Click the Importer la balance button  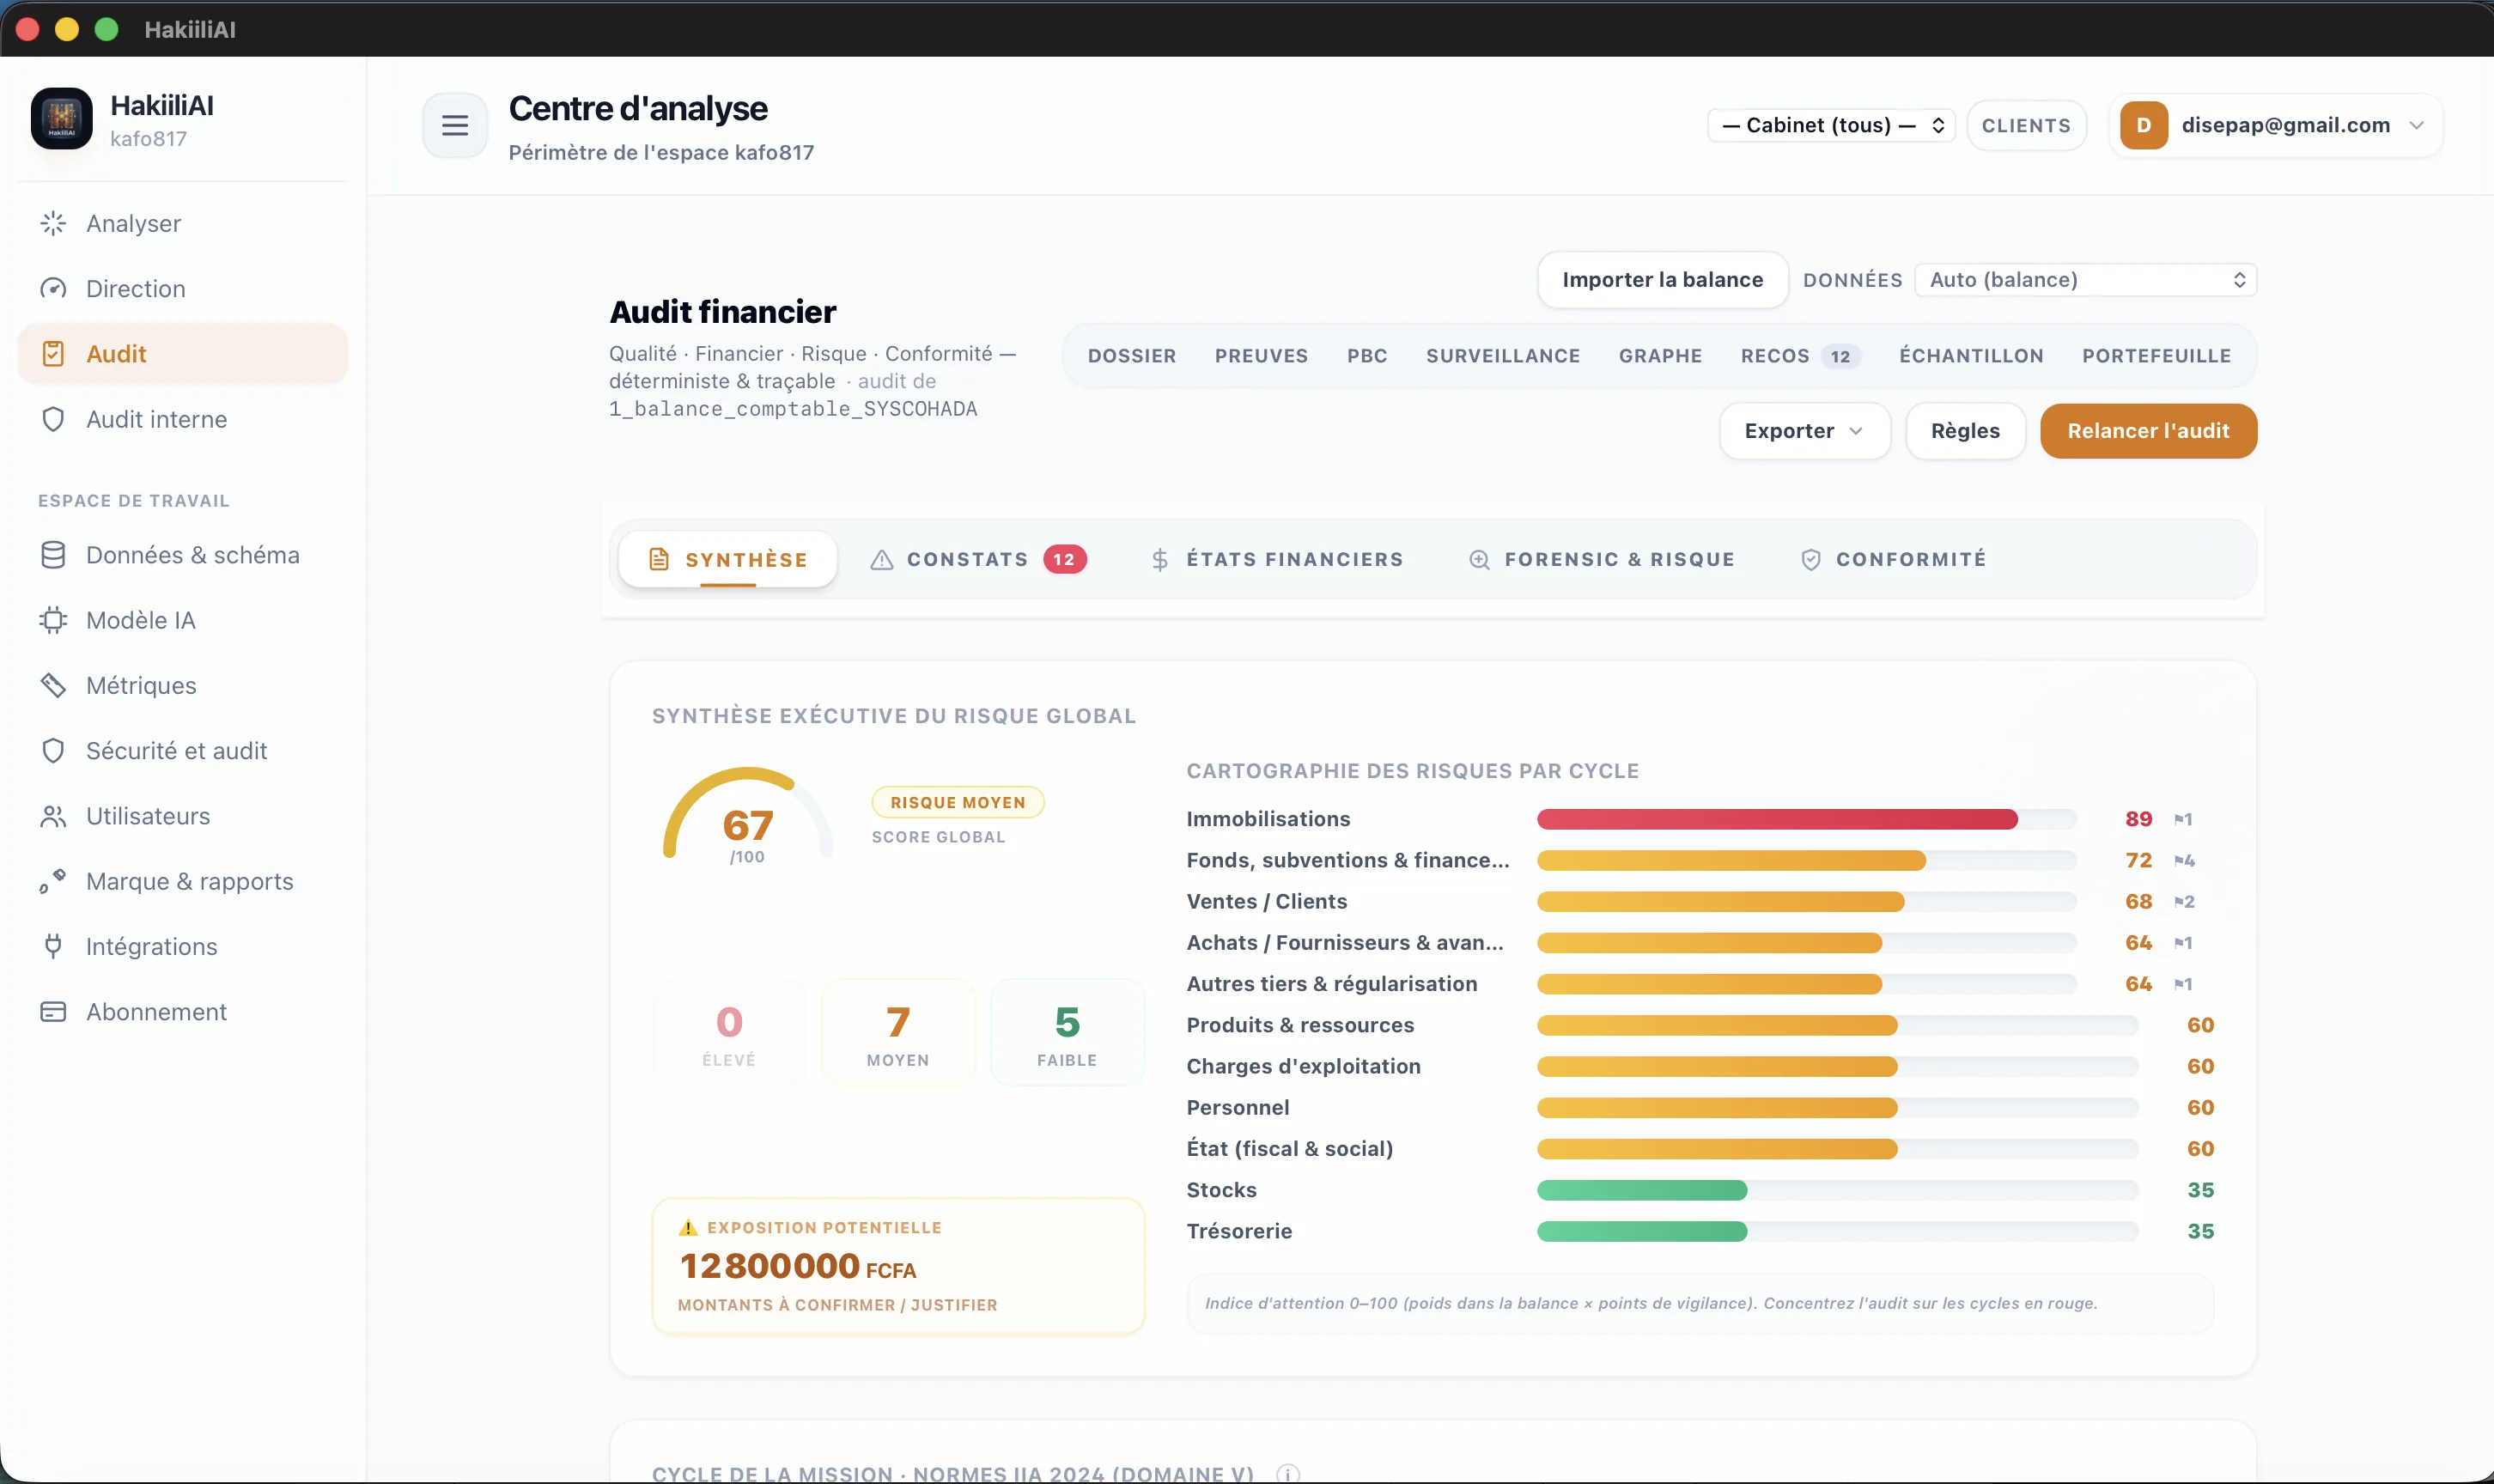pos(1662,280)
